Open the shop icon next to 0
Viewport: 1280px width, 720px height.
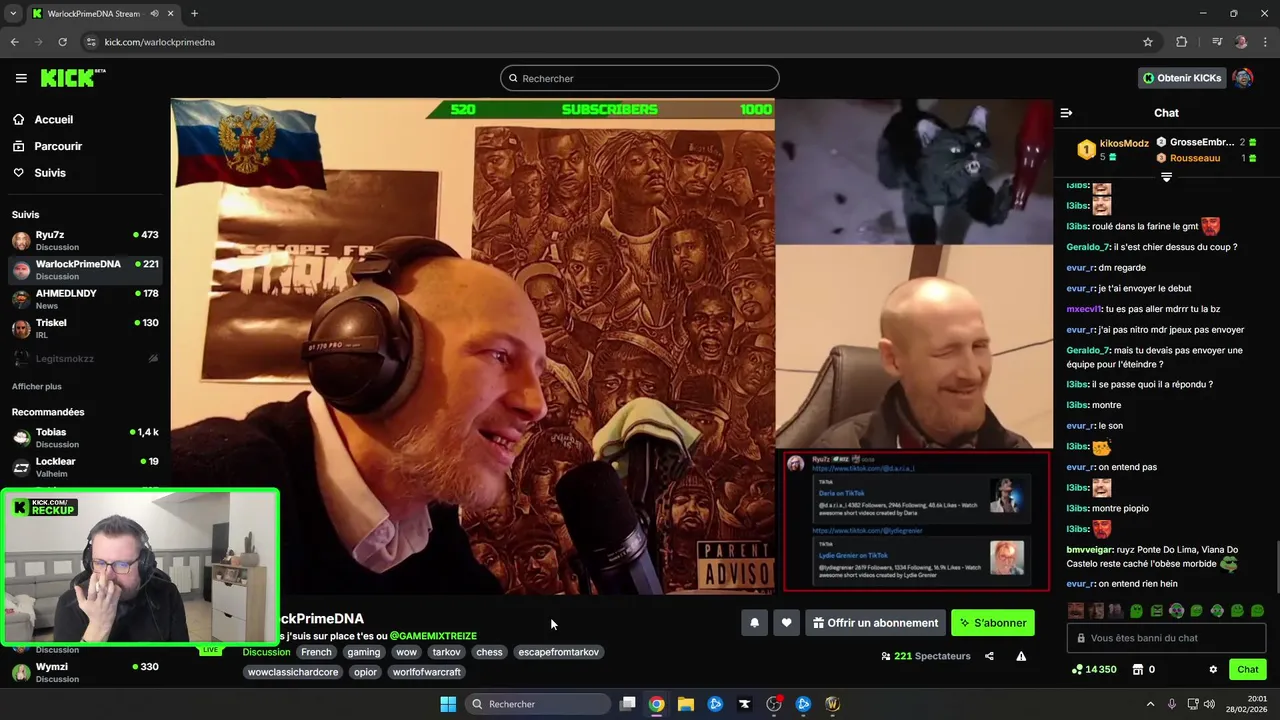click(x=1138, y=669)
